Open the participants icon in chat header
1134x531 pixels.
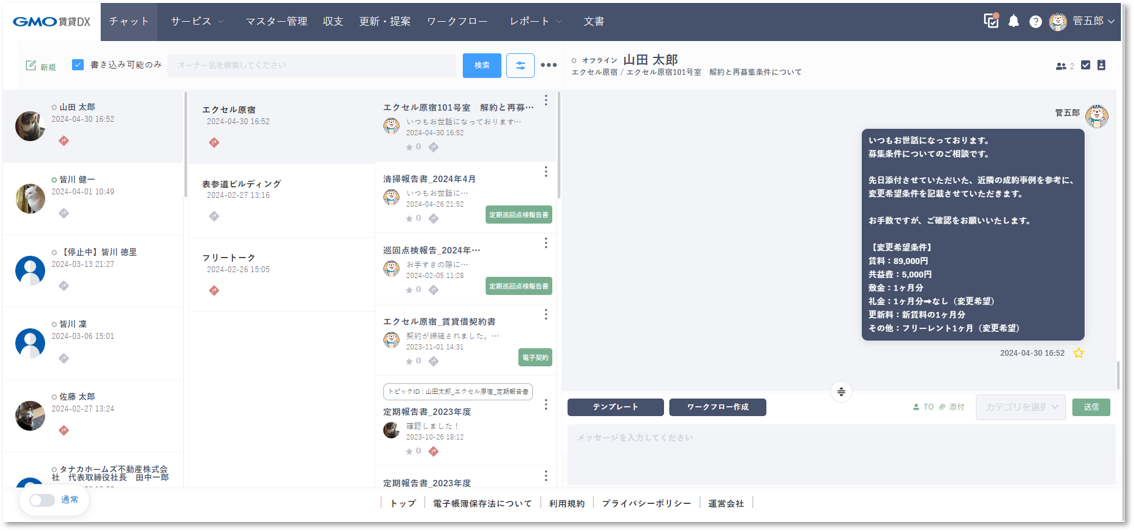coord(1061,66)
